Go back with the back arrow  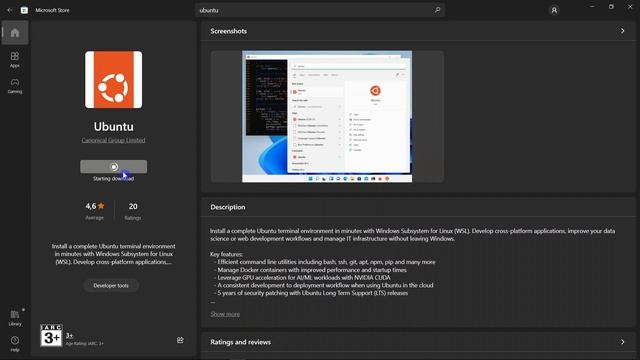pyautogui.click(x=9, y=10)
